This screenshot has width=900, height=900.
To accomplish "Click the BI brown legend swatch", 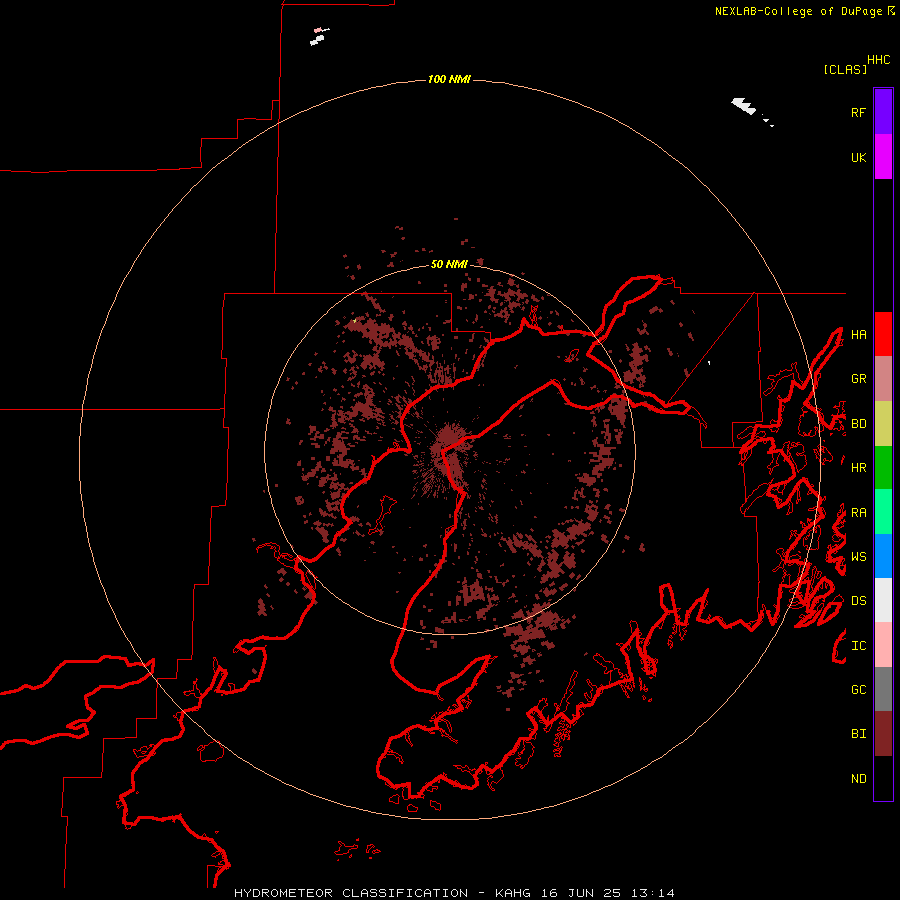I will point(883,734).
